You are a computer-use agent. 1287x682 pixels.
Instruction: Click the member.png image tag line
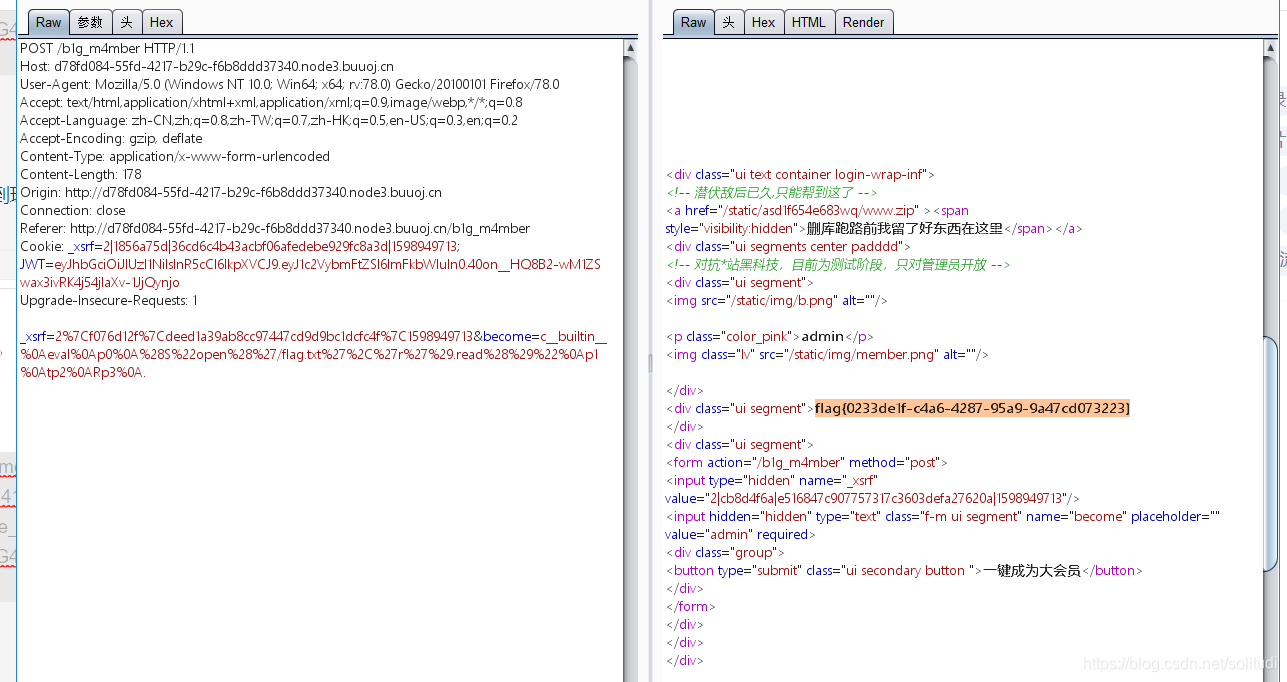(x=827, y=354)
